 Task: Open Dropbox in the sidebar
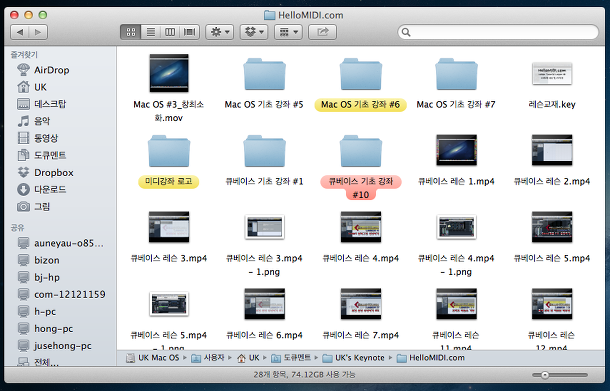[x=45, y=172]
